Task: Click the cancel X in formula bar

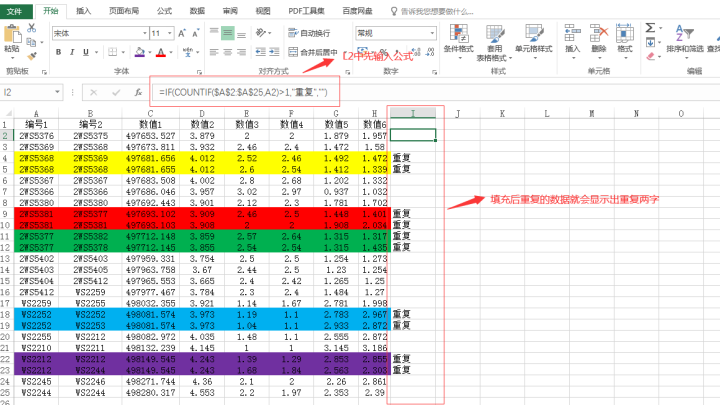Action: click(94, 92)
